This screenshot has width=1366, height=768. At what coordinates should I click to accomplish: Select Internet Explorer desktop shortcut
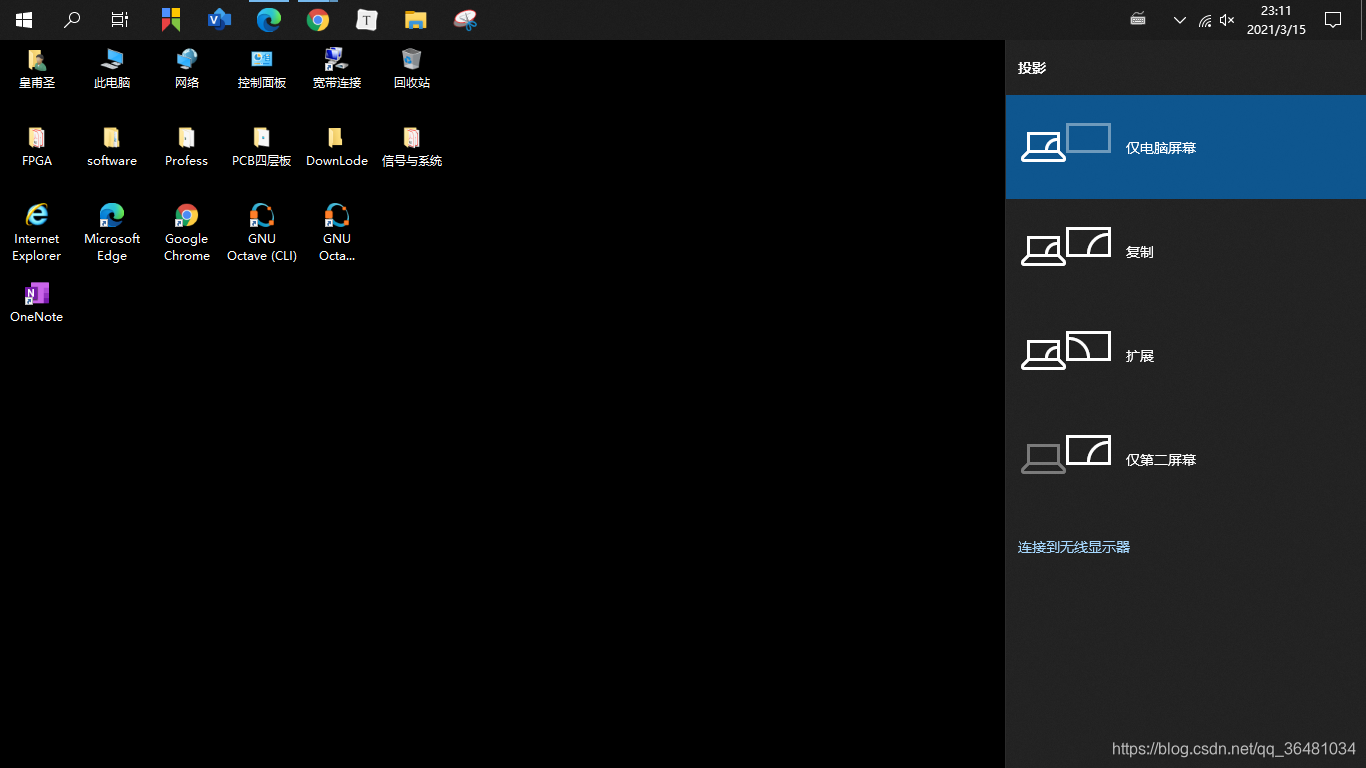pos(37,233)
